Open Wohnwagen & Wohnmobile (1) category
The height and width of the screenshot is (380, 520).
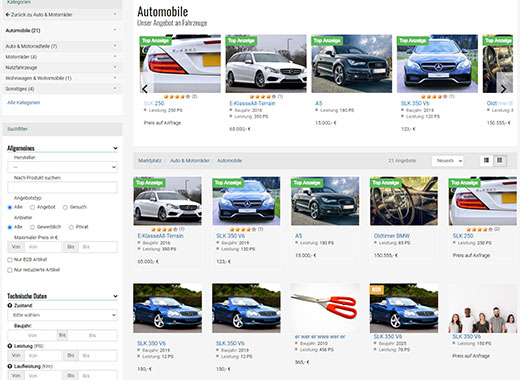click(x=38, y=78)
